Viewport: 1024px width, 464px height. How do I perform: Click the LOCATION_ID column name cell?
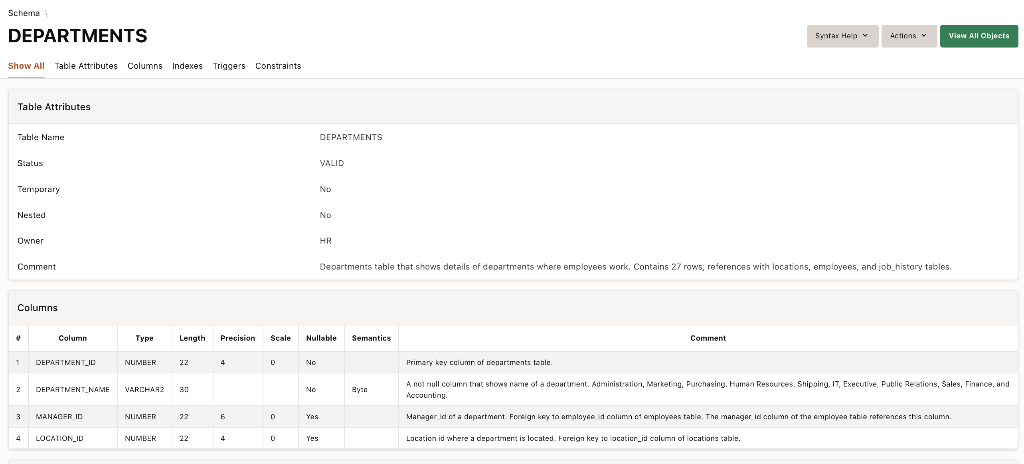coord(72,439)
